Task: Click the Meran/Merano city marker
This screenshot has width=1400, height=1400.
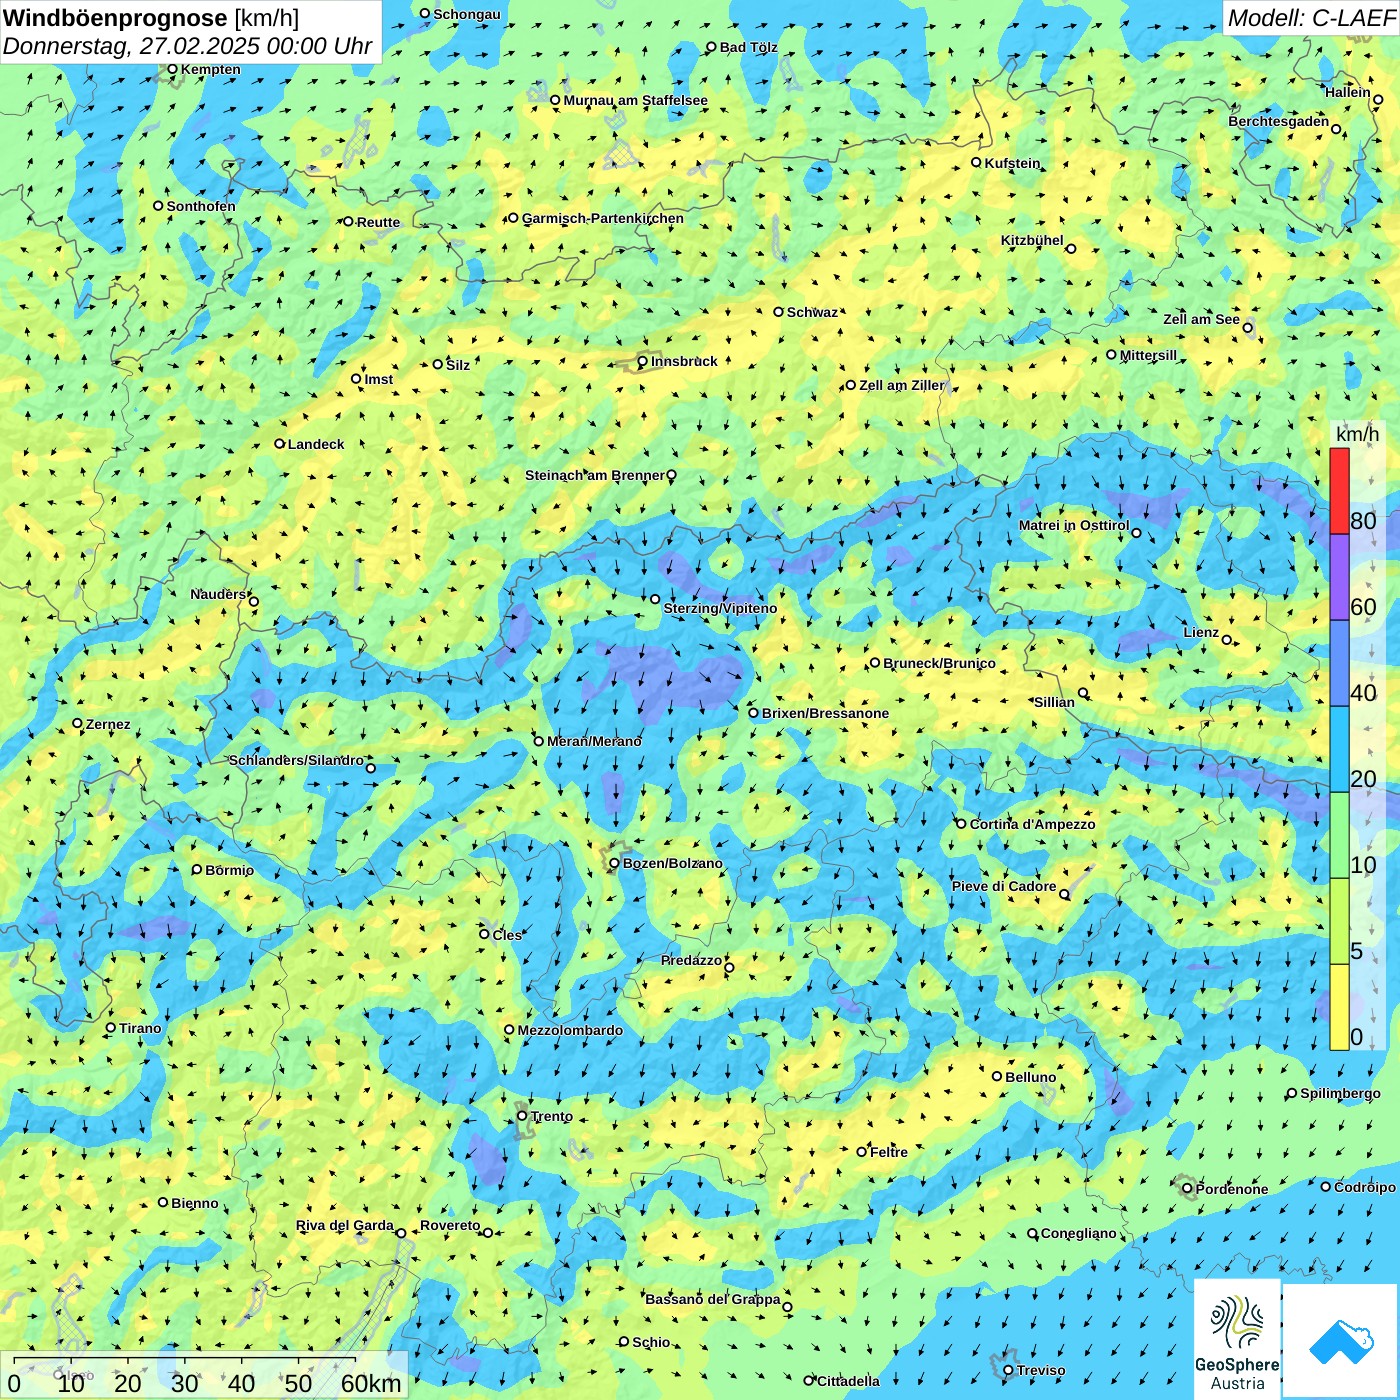Action: tap(539, 741)
